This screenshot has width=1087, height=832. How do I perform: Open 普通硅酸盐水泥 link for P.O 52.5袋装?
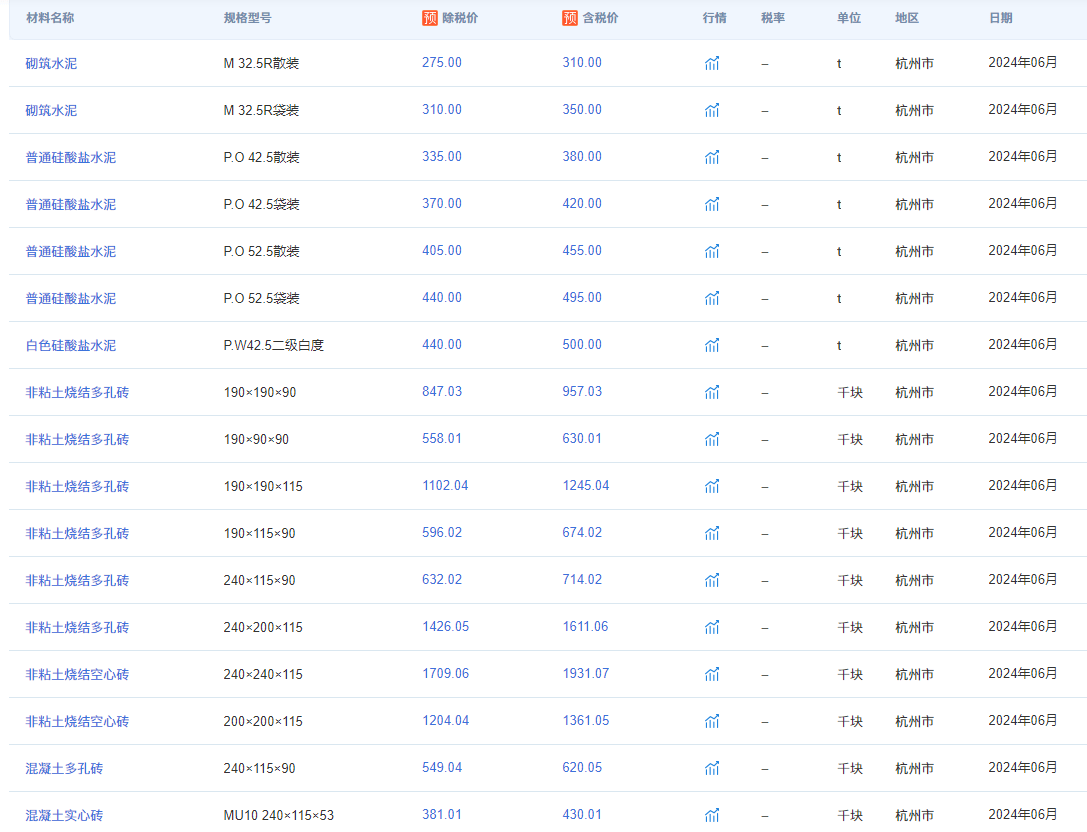coord(71,298)
